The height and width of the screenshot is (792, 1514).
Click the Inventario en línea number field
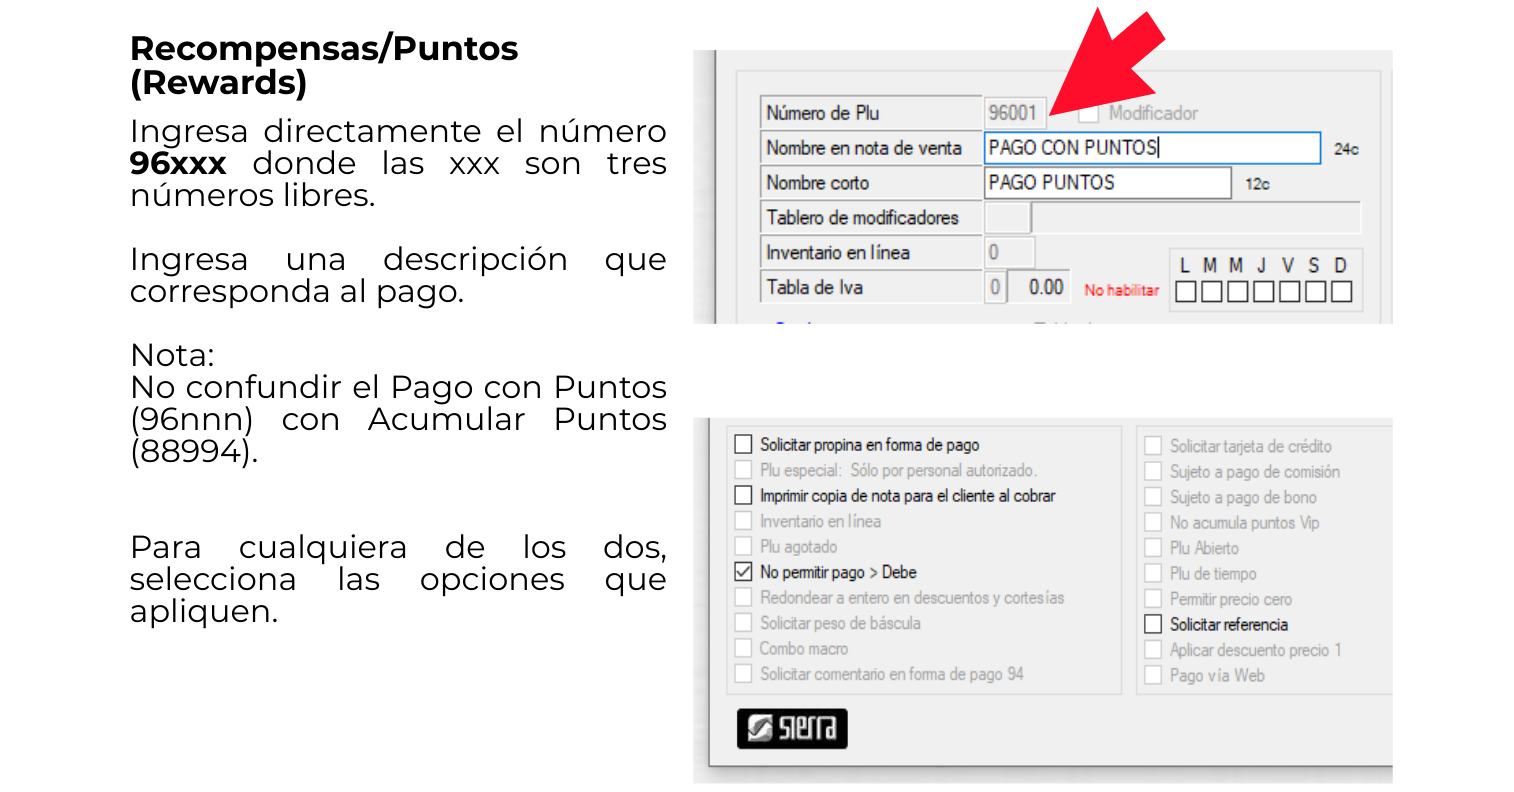[1008, 253]
